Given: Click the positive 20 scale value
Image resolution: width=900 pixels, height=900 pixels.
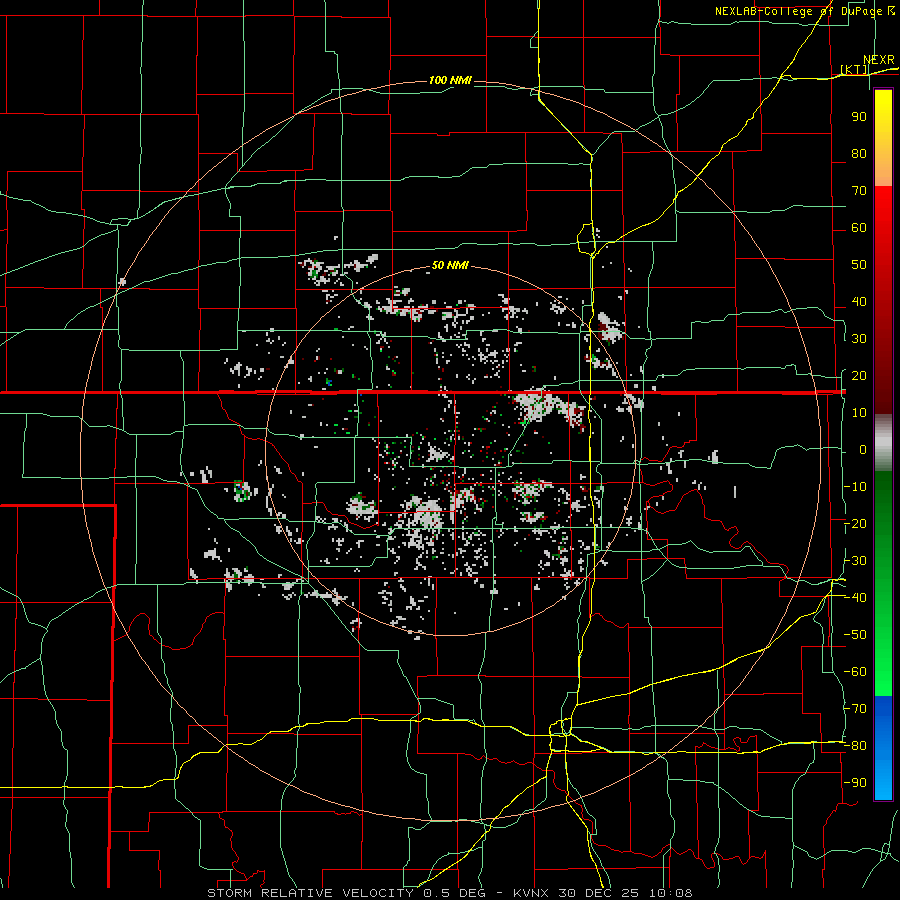Looking at the screenshot, I should [x=859, y=376].
